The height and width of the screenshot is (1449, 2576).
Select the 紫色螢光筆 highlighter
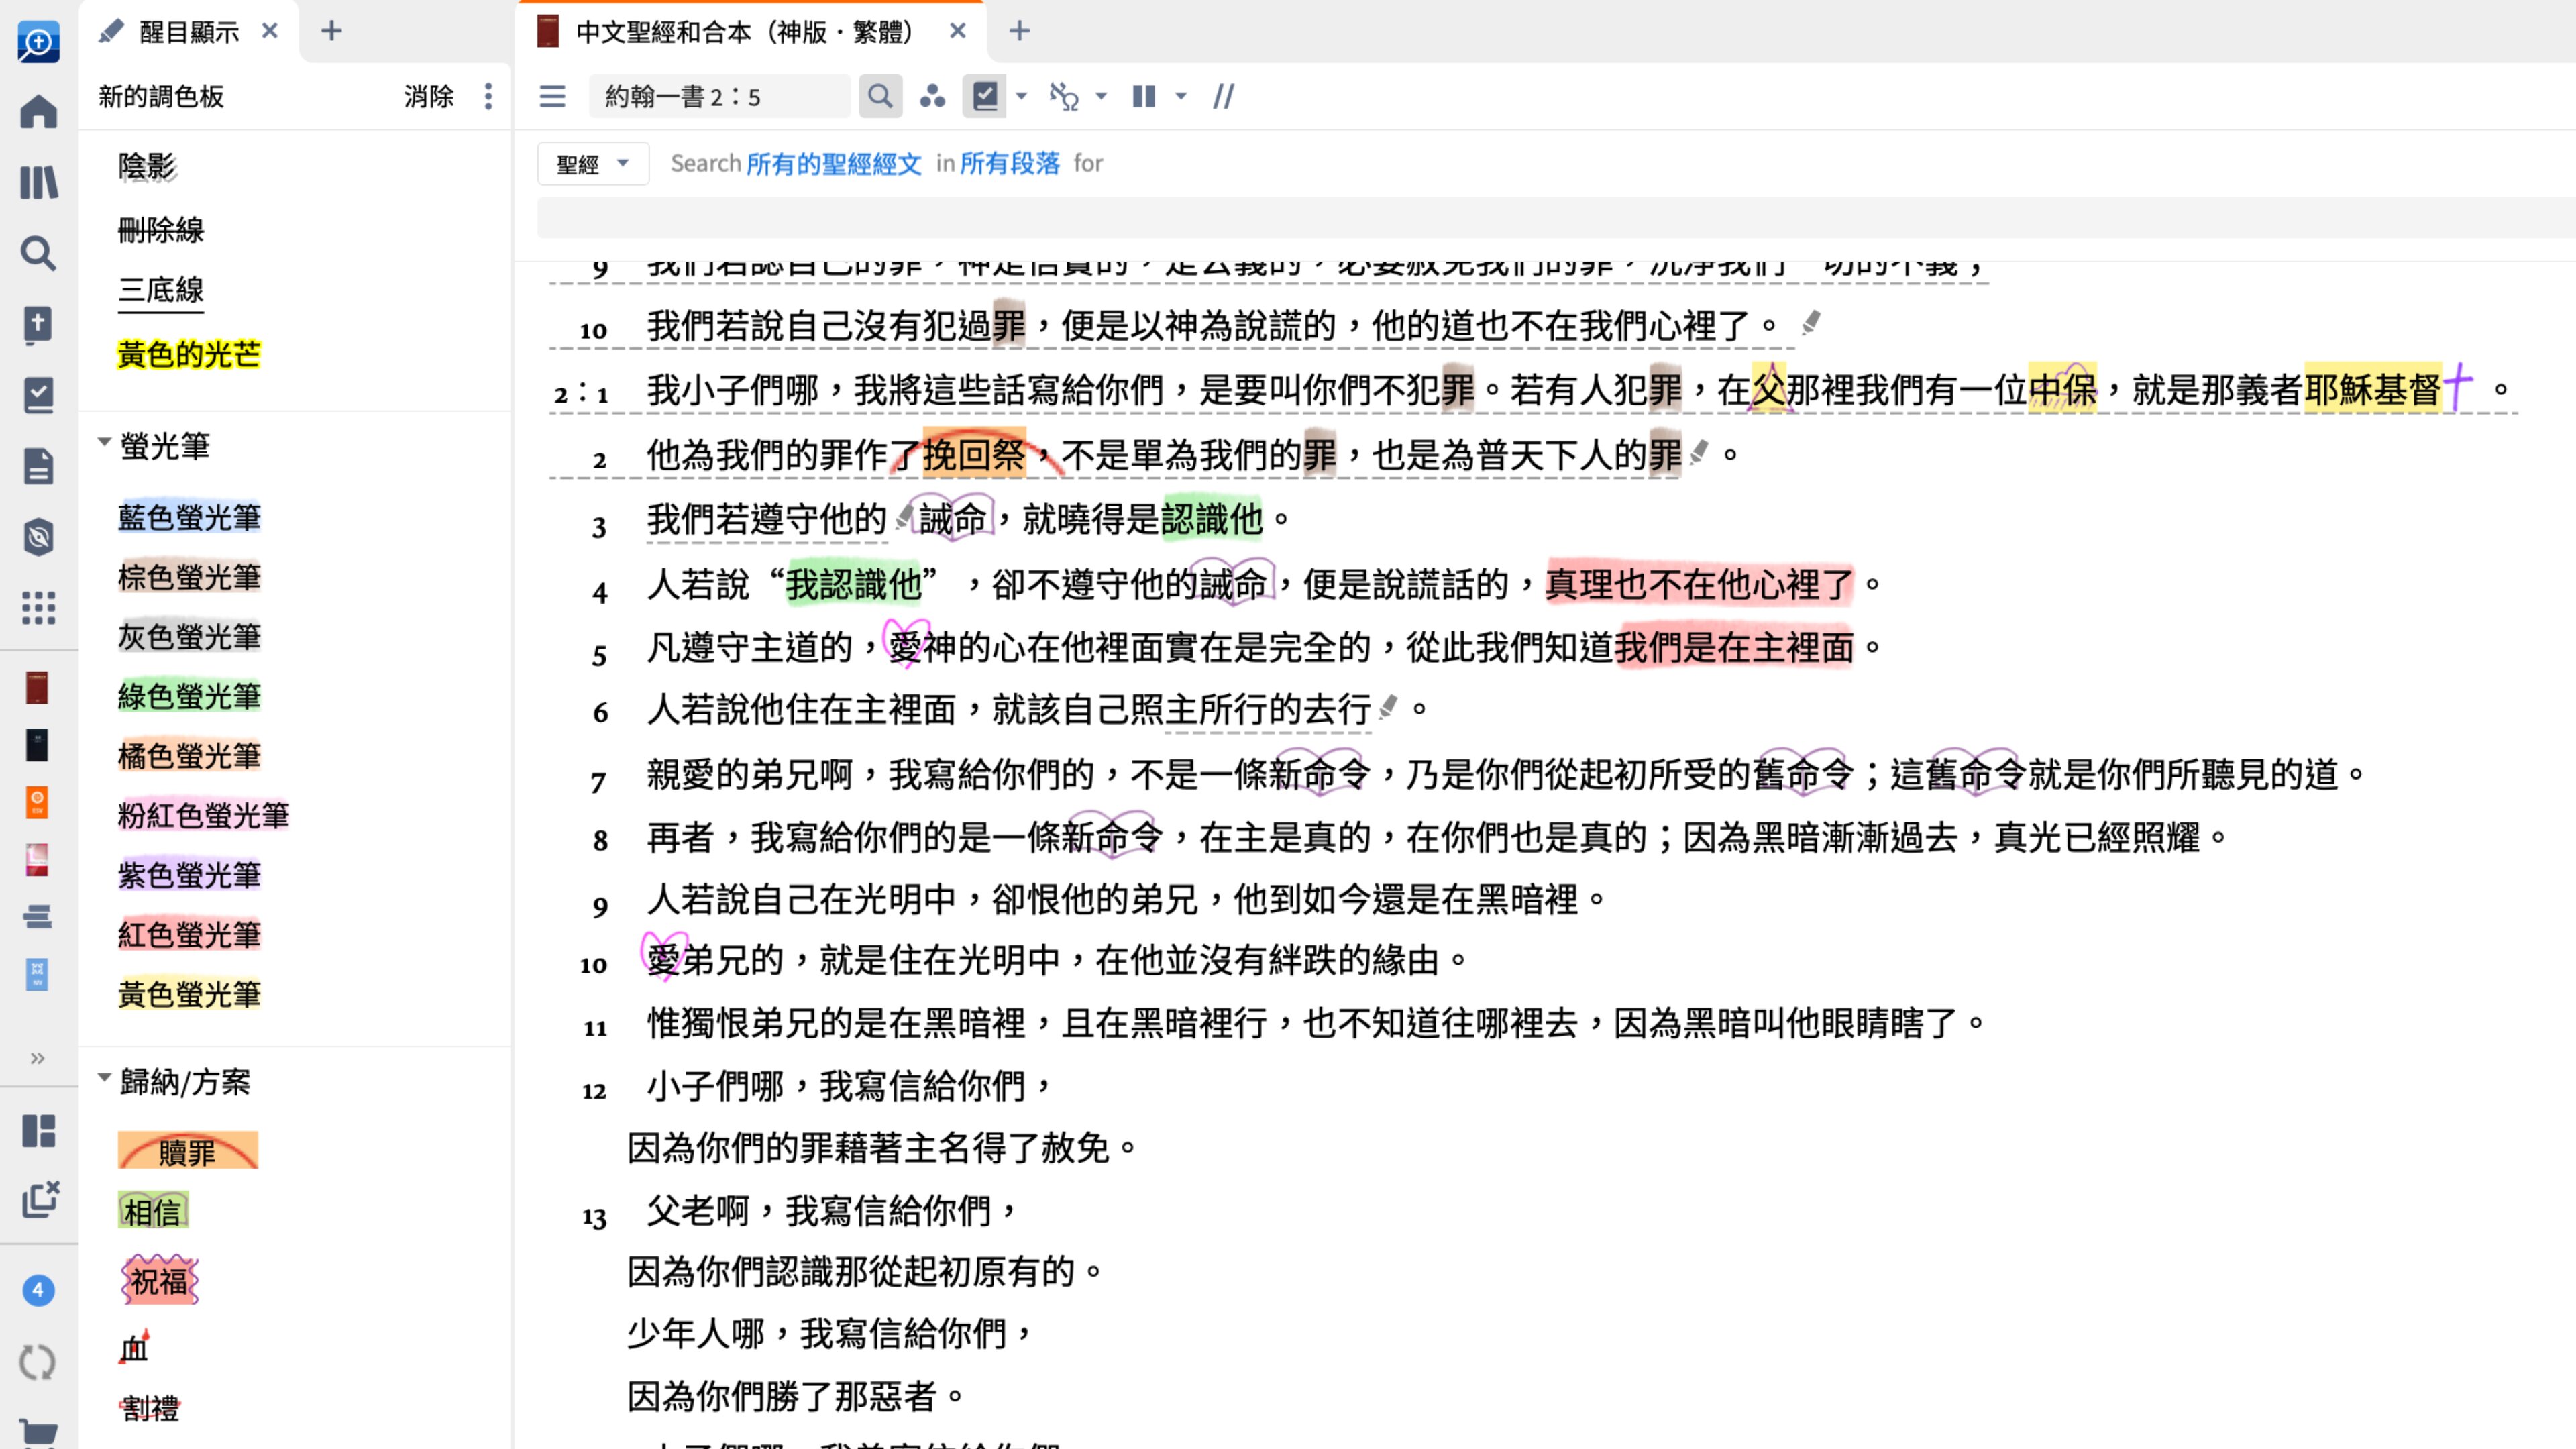point(189,875)
